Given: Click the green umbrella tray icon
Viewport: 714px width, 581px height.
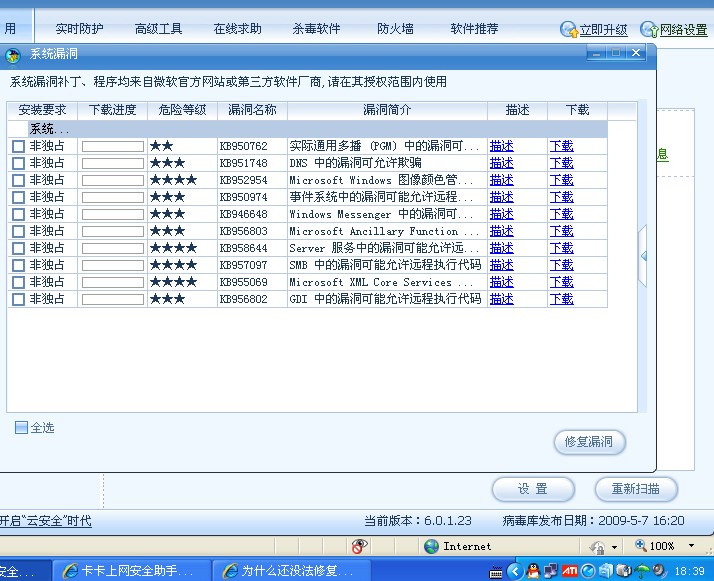Looking at the screenshot, I should coord(643,571).
